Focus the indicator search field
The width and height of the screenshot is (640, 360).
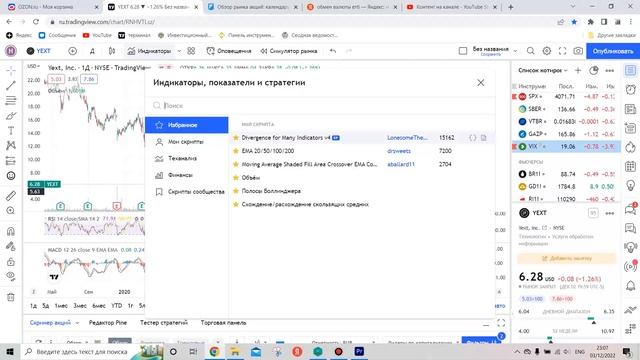tap(320, 105)
